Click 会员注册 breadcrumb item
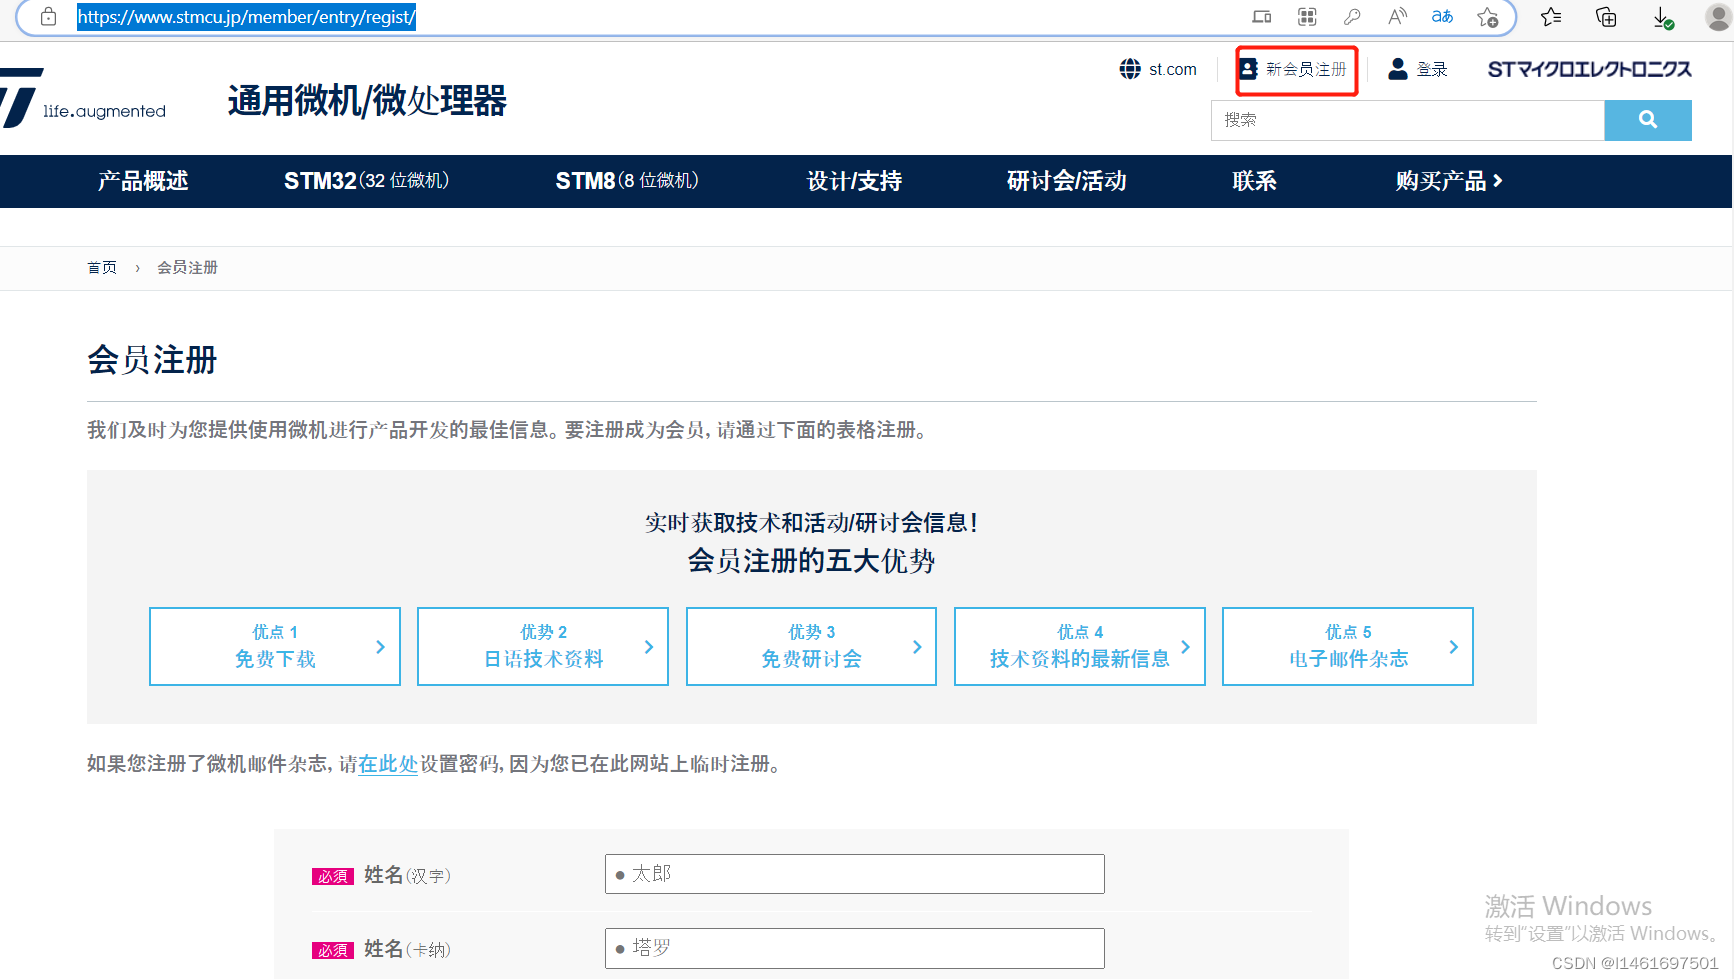This screenshot has height=979, width=1734. pyautogui.click(x=187, y=267)
